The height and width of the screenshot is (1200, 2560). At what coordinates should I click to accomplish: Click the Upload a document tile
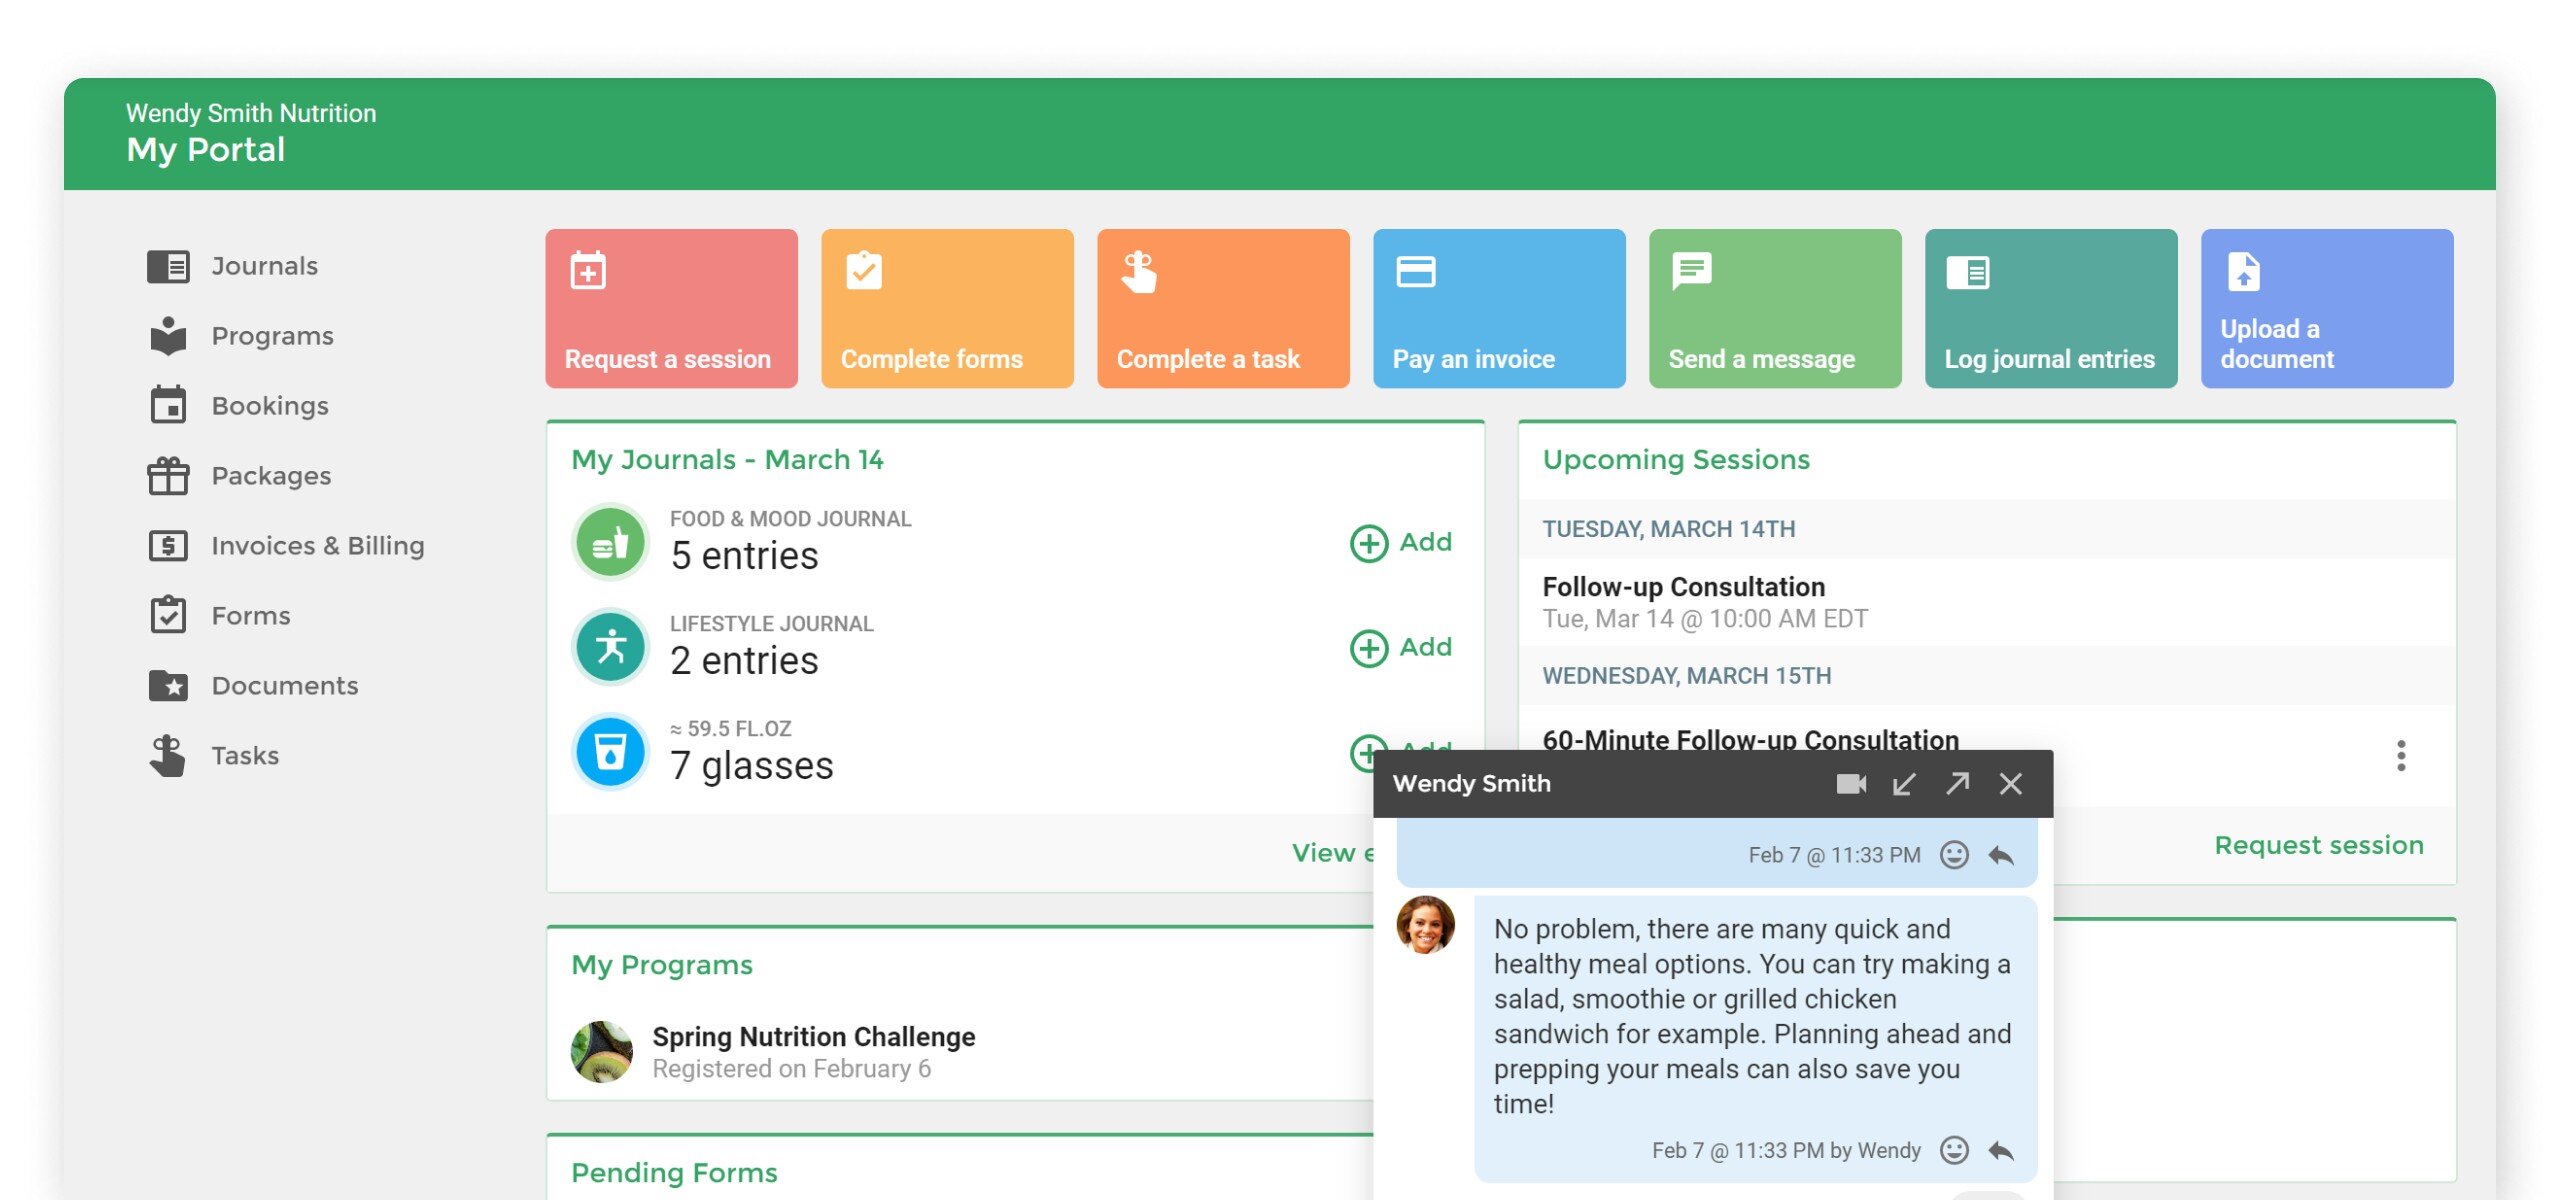(2326, 308)
